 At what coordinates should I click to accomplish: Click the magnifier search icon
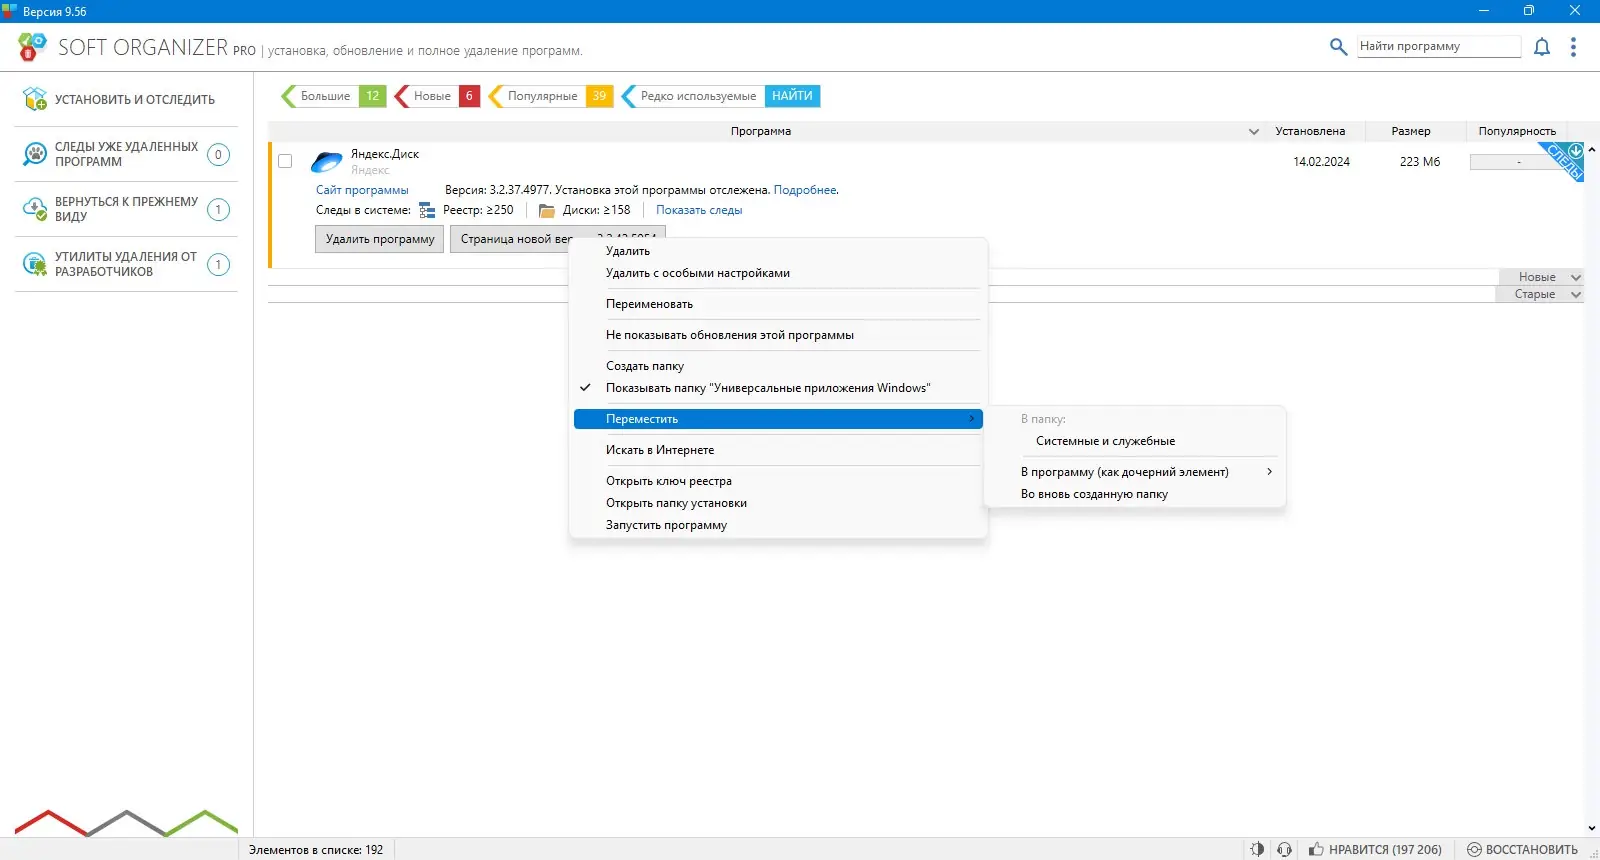tap(1338, 46)
